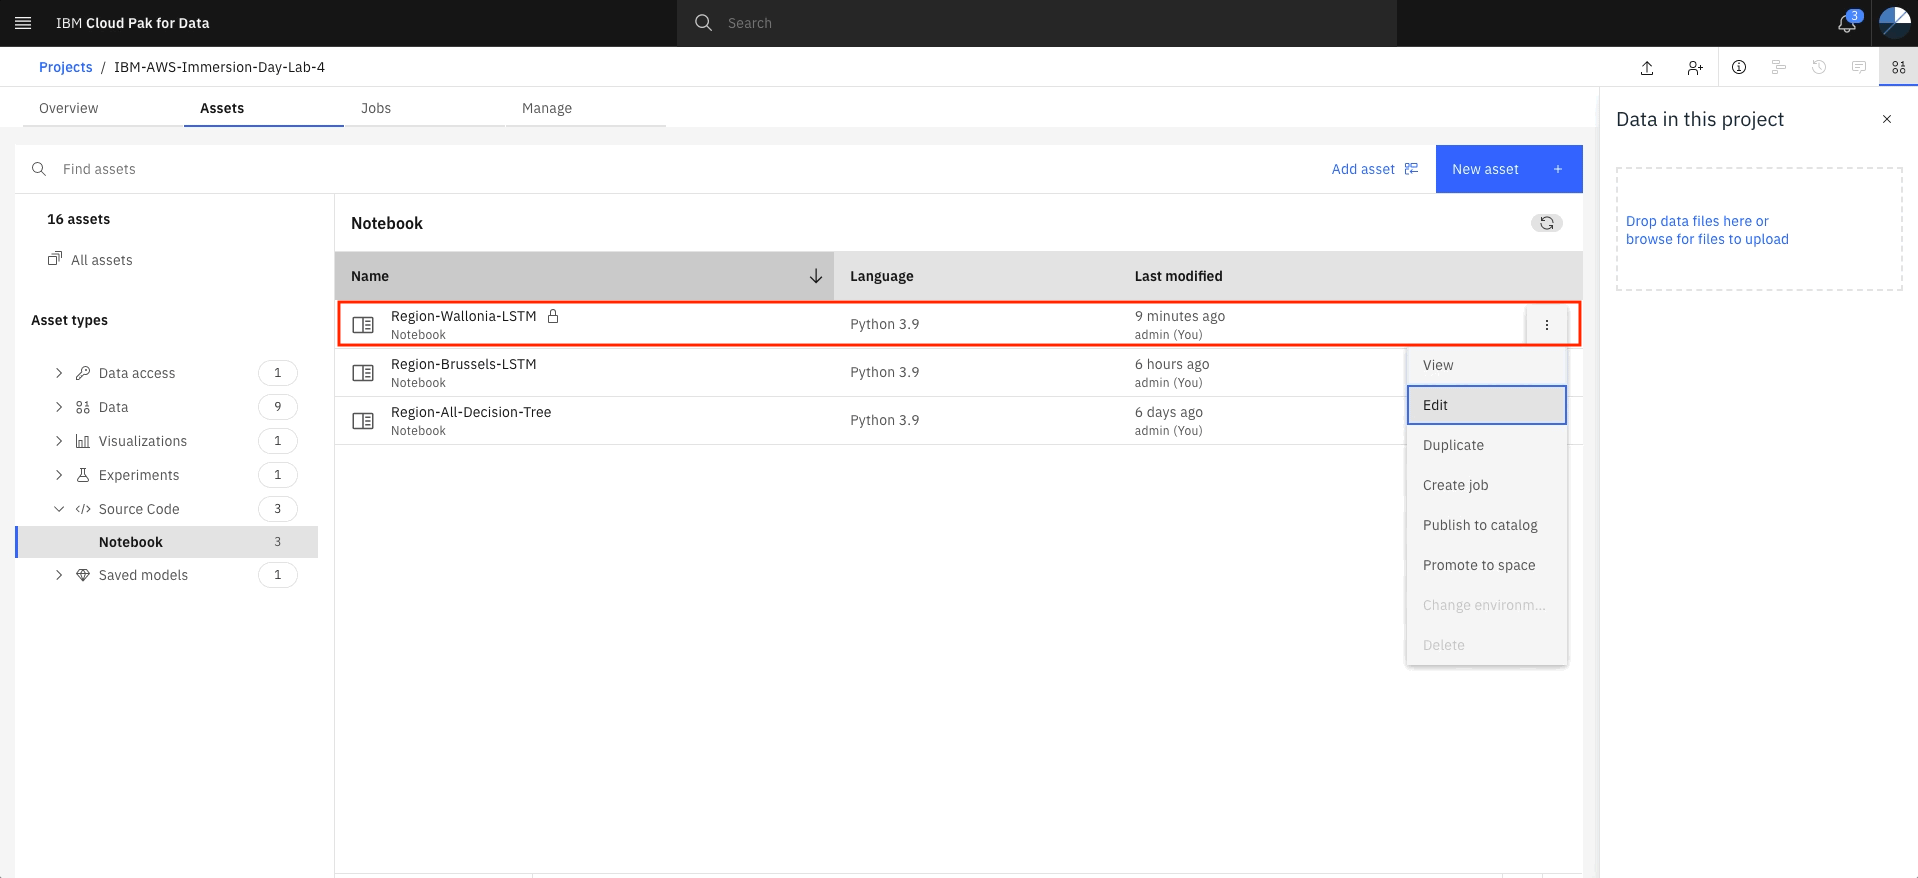Click the Projects breadcrumb link
Screen dimensions: 1918x878
(x=65, y=67)
